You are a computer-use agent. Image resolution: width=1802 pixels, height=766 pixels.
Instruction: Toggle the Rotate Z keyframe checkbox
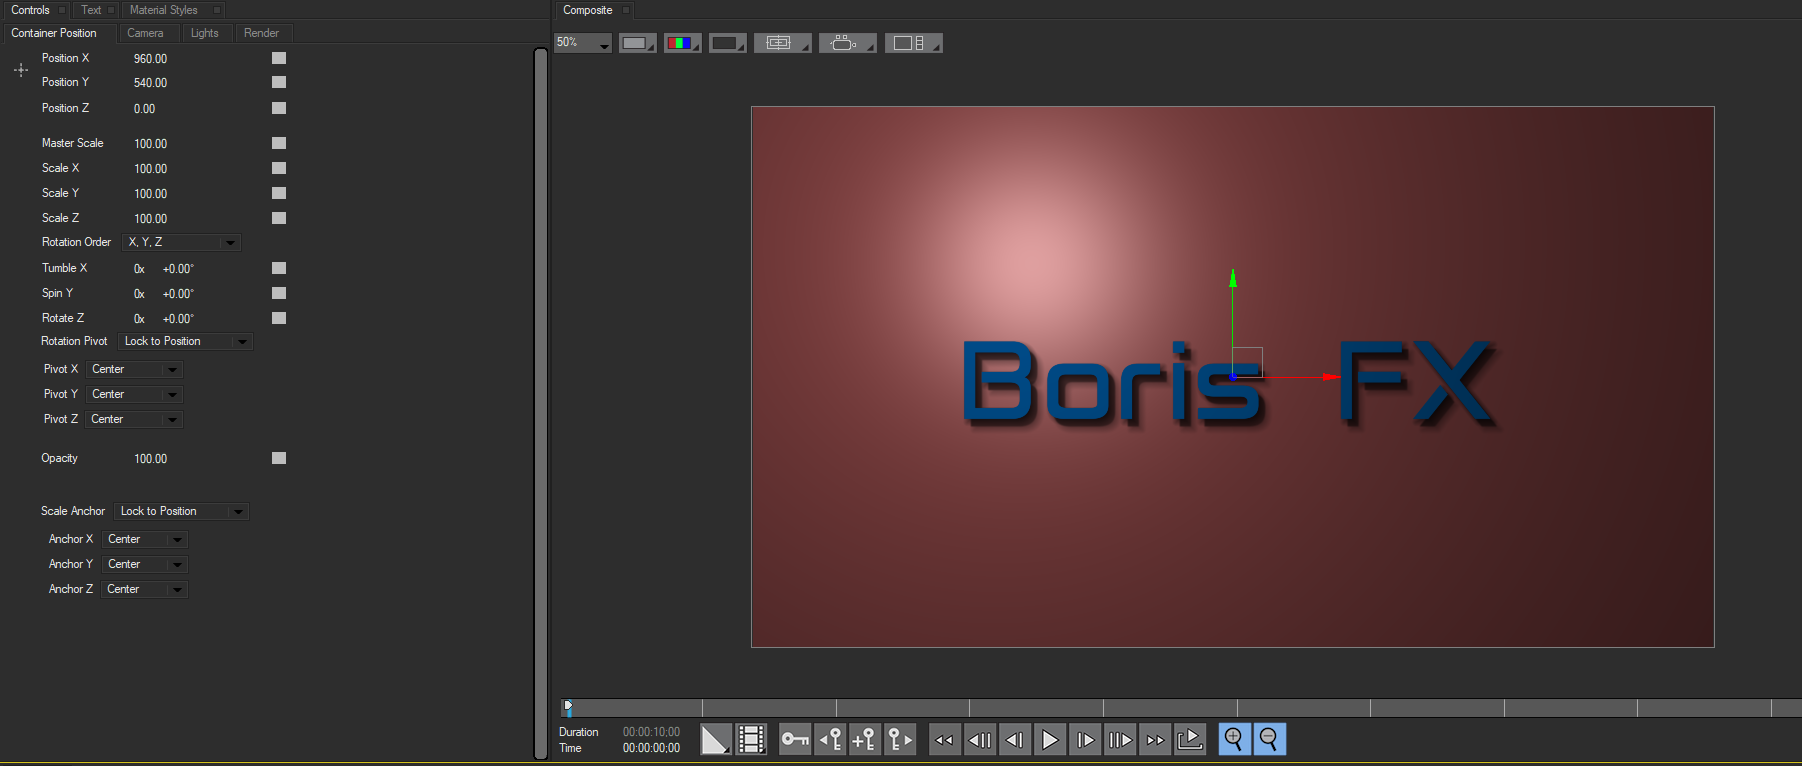279,318
